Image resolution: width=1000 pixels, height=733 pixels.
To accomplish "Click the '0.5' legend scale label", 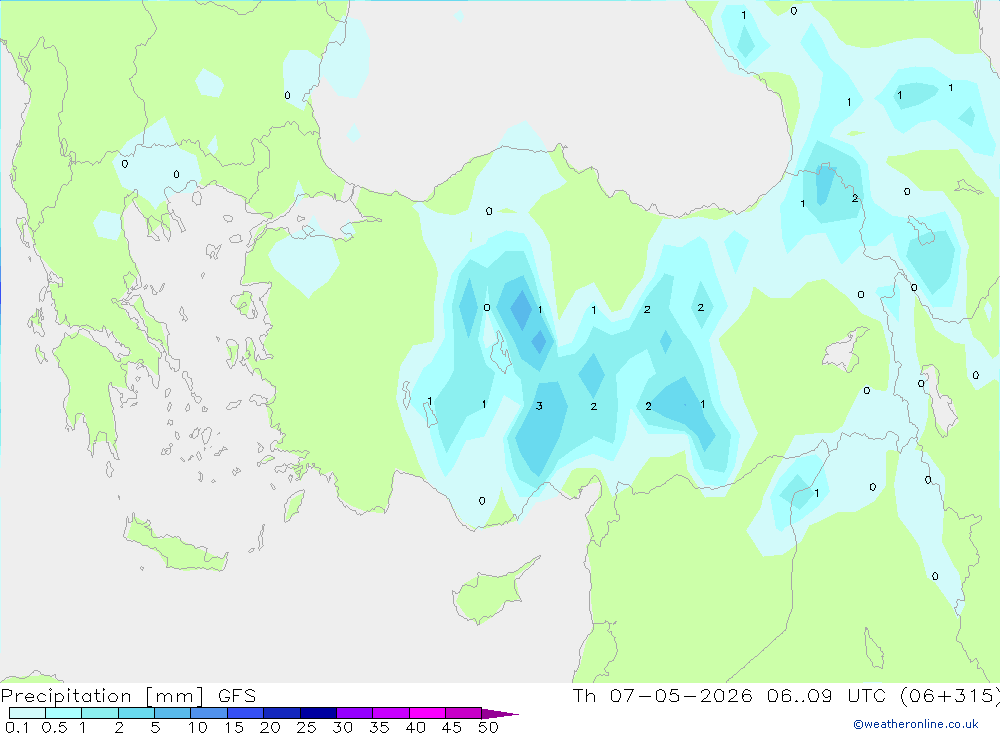I will (54, 727).
